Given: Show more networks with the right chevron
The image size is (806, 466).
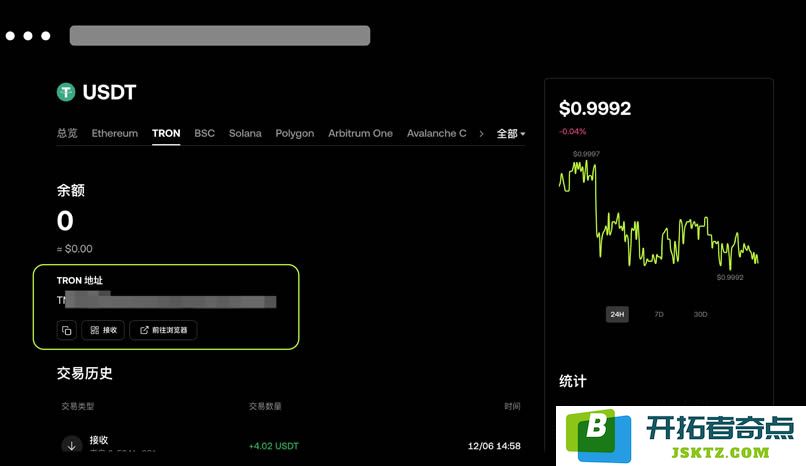Looking at the screenshot, I should tap(481, 134).
